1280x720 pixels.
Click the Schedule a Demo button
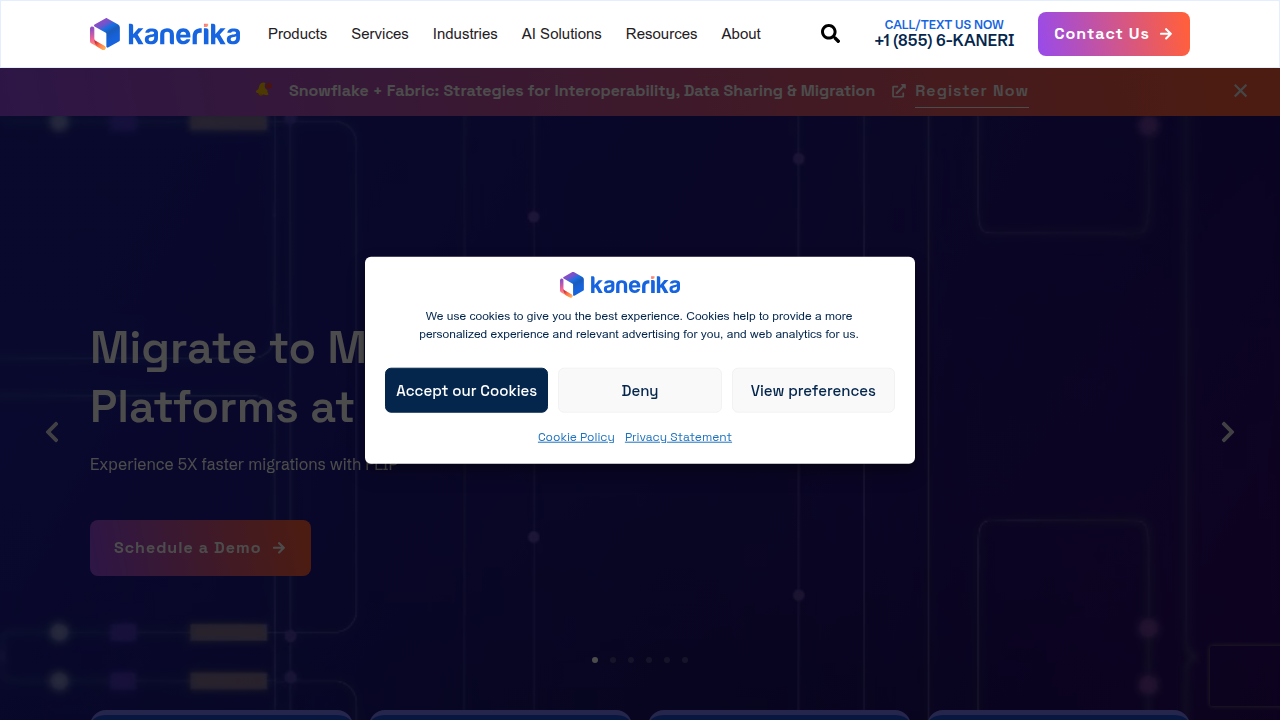click(x=200, y=548)
